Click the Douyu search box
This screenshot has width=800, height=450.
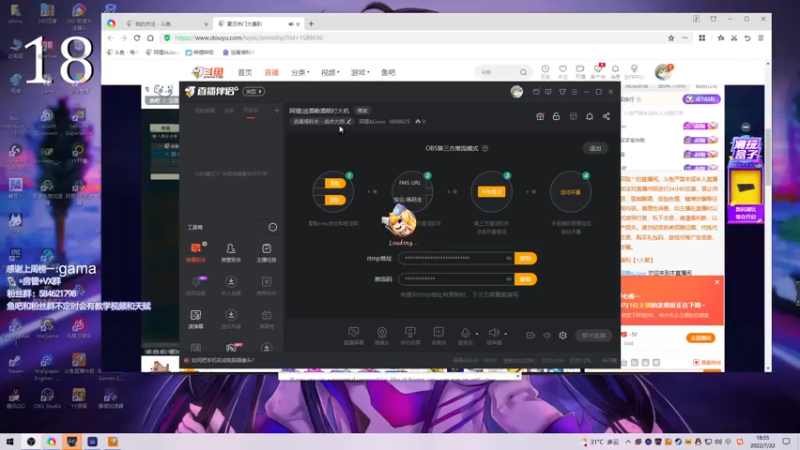tap(503, 72)
